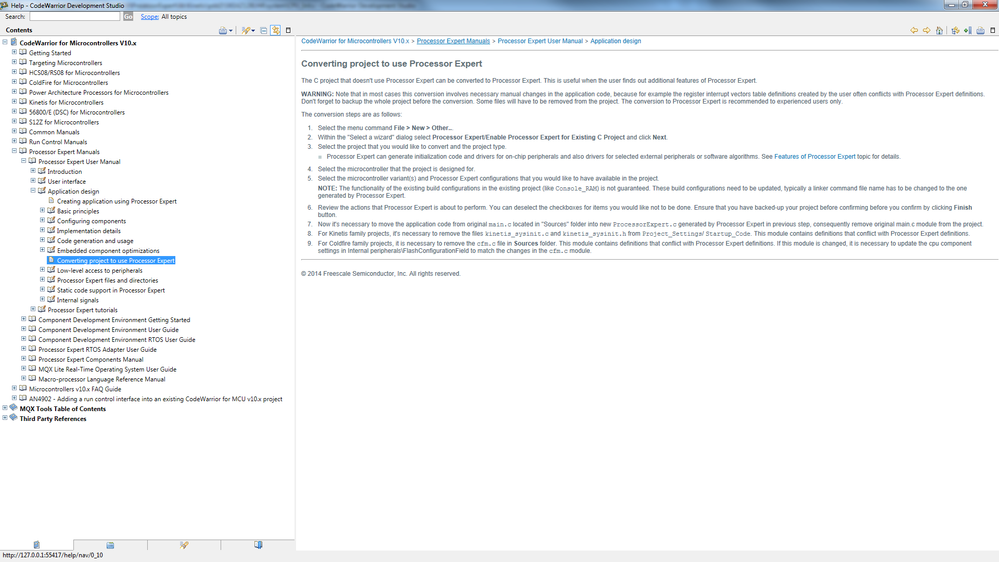The width and height of the screenshot is (999, 562).
Task: Open Embedded component optimizations topic
Action: click(x=108, y=250)
